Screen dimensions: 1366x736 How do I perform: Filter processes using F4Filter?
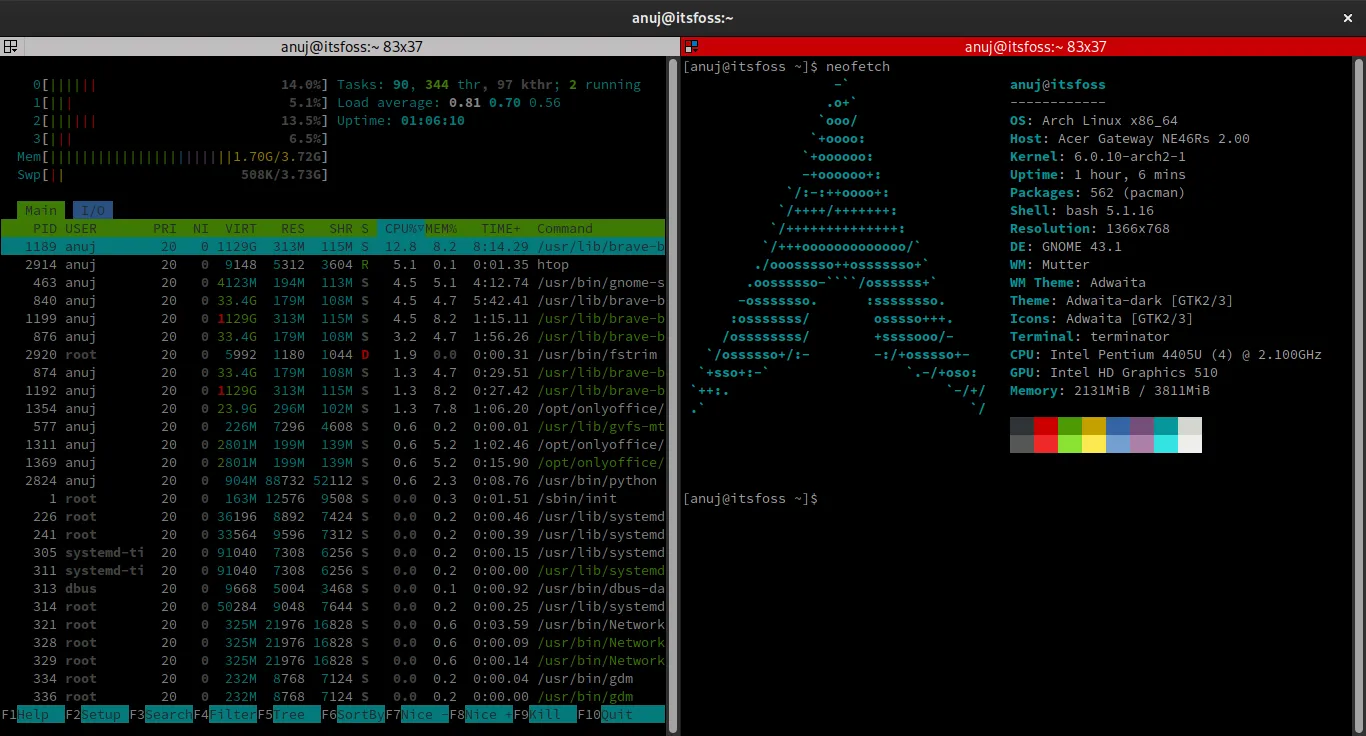(222, 714)
